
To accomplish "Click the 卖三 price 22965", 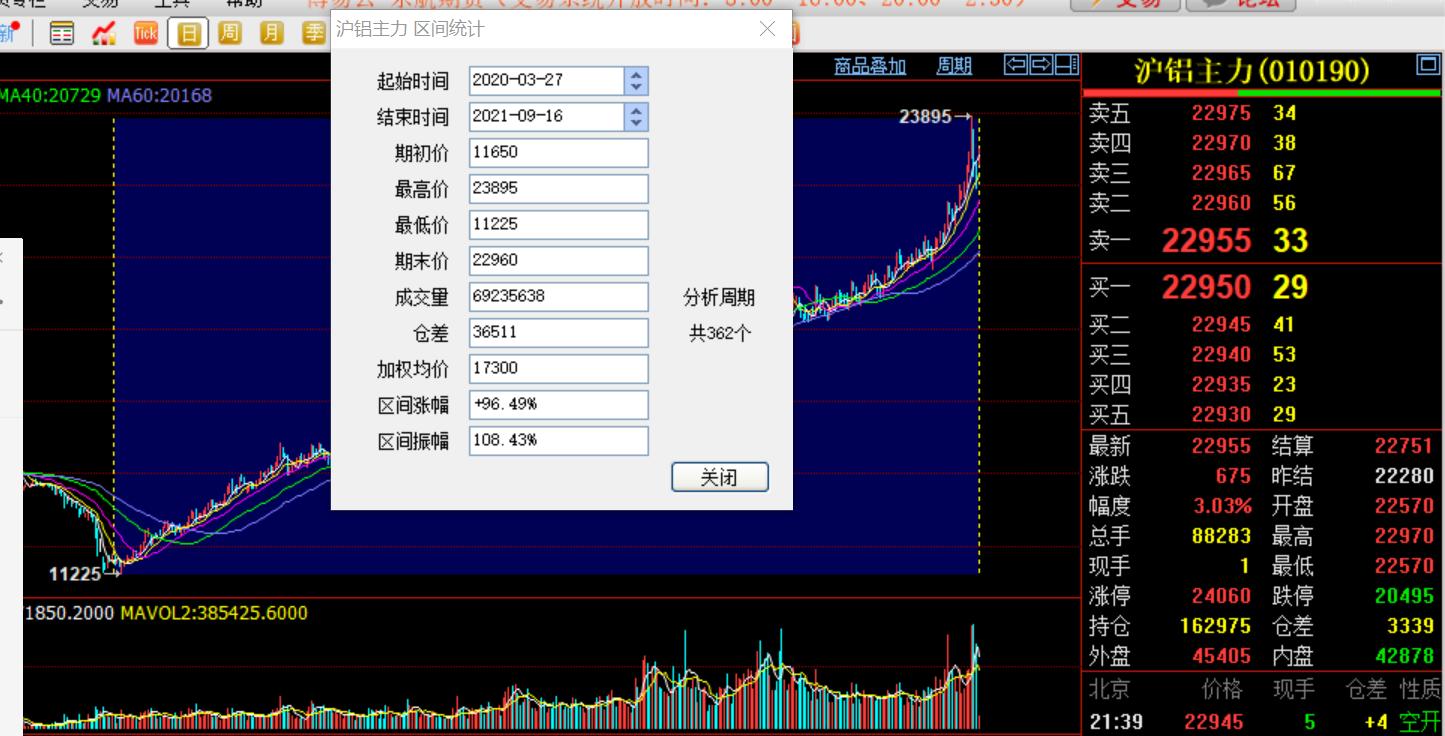I will pyautogui.click(x=1221, y=173).
